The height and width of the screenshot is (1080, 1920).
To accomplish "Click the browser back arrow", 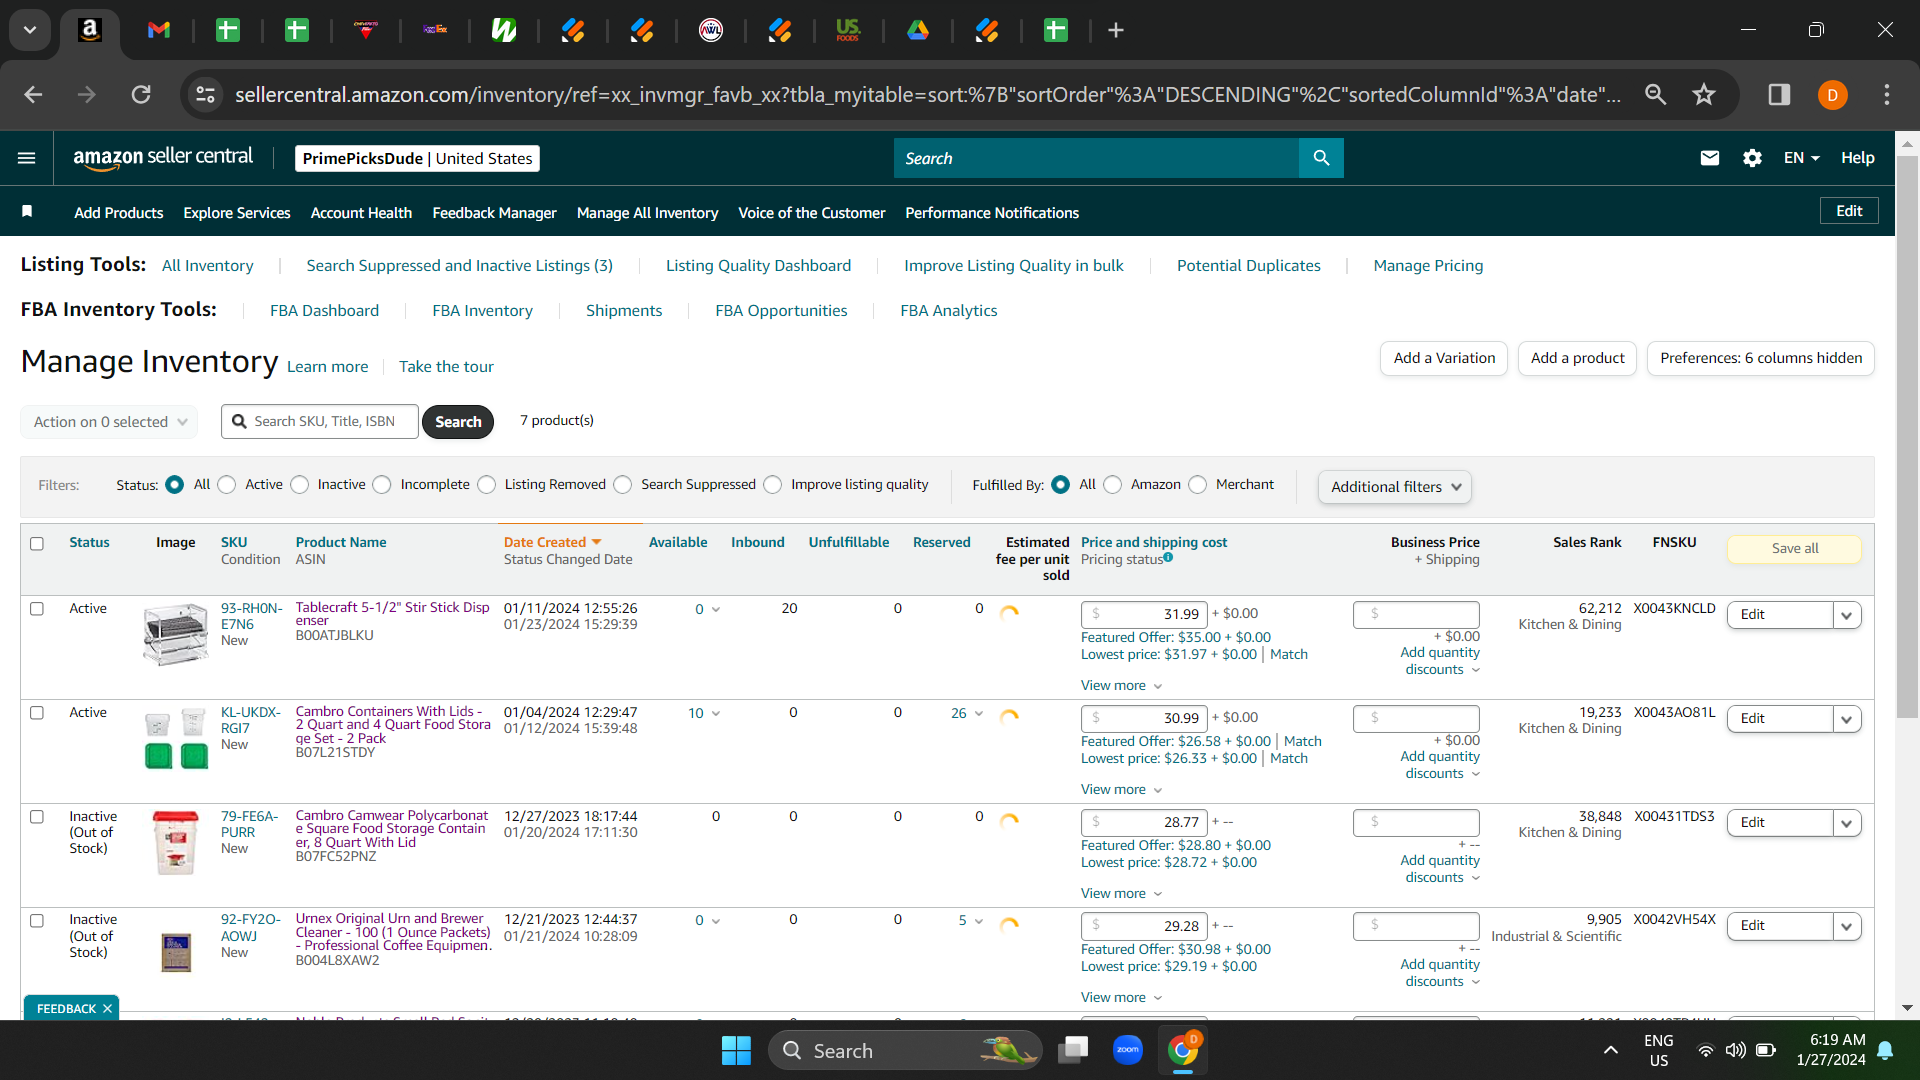I will [x=33, y=94].
